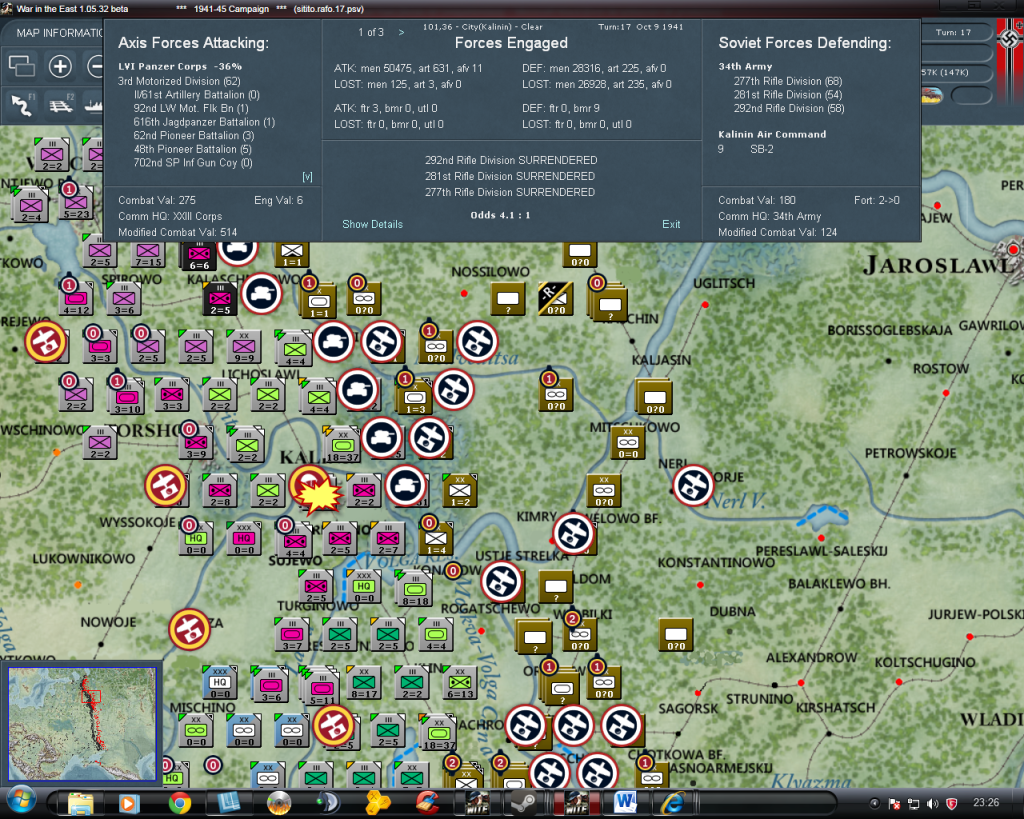This screenshot has height=819, width=1024.
Task: Select the Soviet counter labeled 1=3
Action: 415,398
